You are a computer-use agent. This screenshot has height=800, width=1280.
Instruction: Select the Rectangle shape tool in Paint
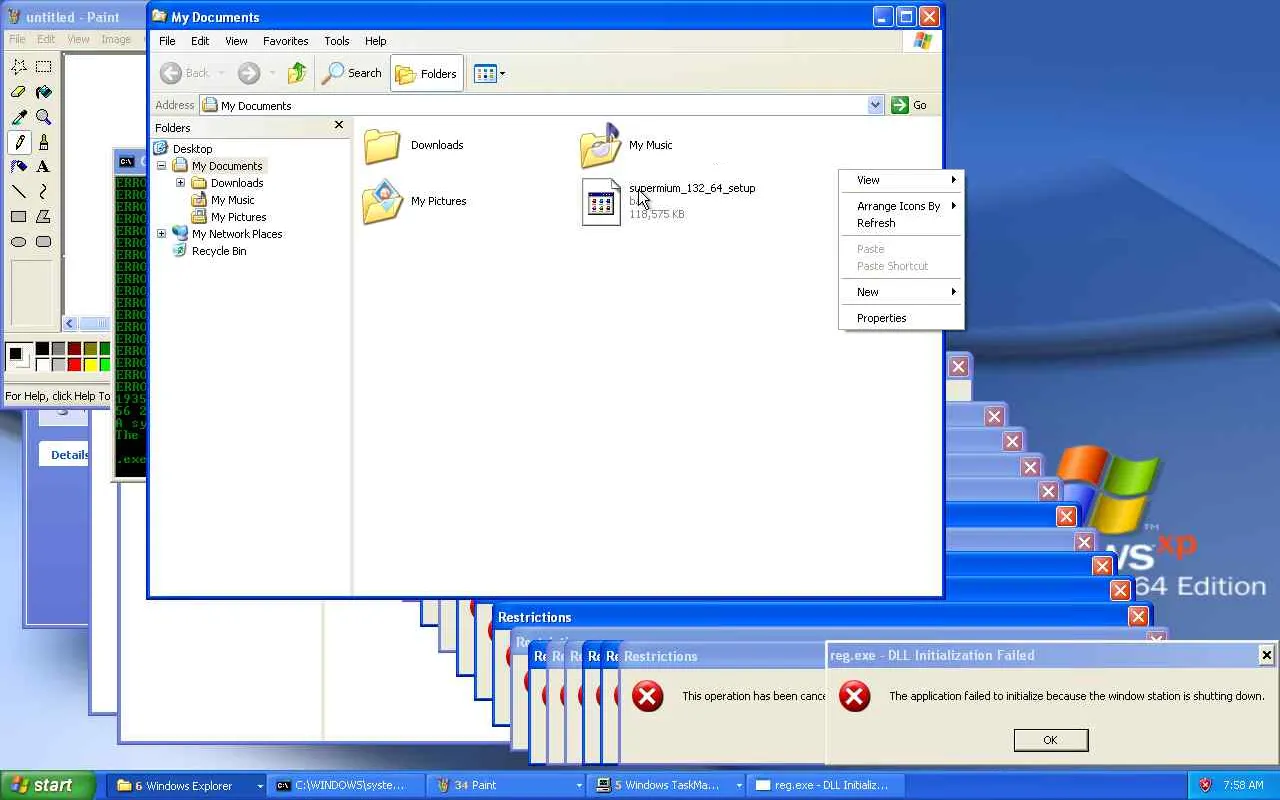pos(19,217)
